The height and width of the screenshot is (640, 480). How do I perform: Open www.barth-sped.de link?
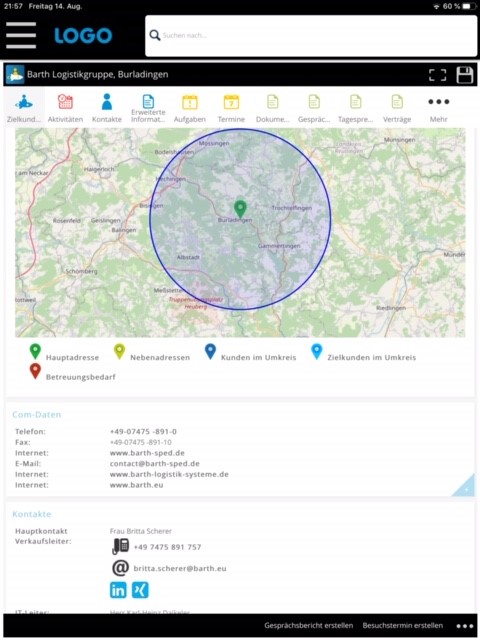[147, 453]
